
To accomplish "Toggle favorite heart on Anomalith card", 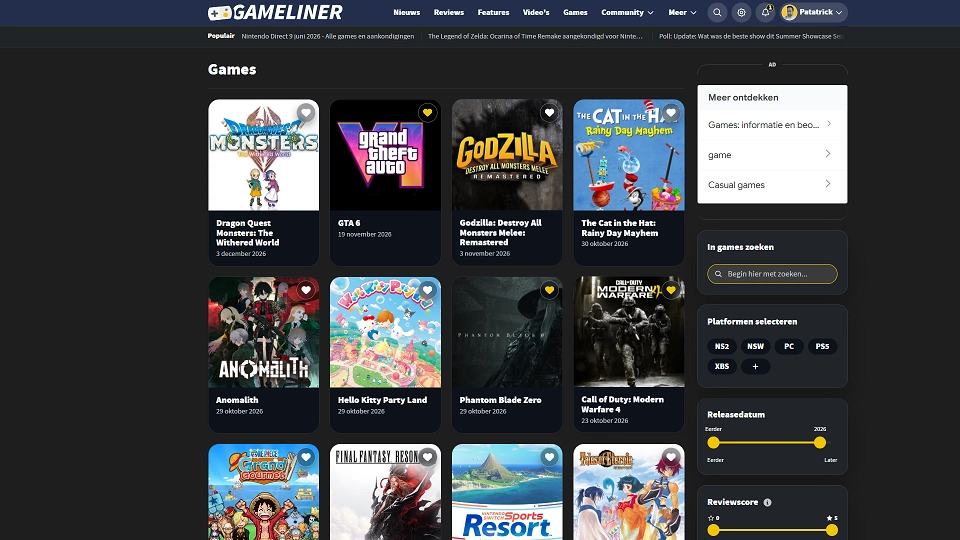I will pos(306,290).
